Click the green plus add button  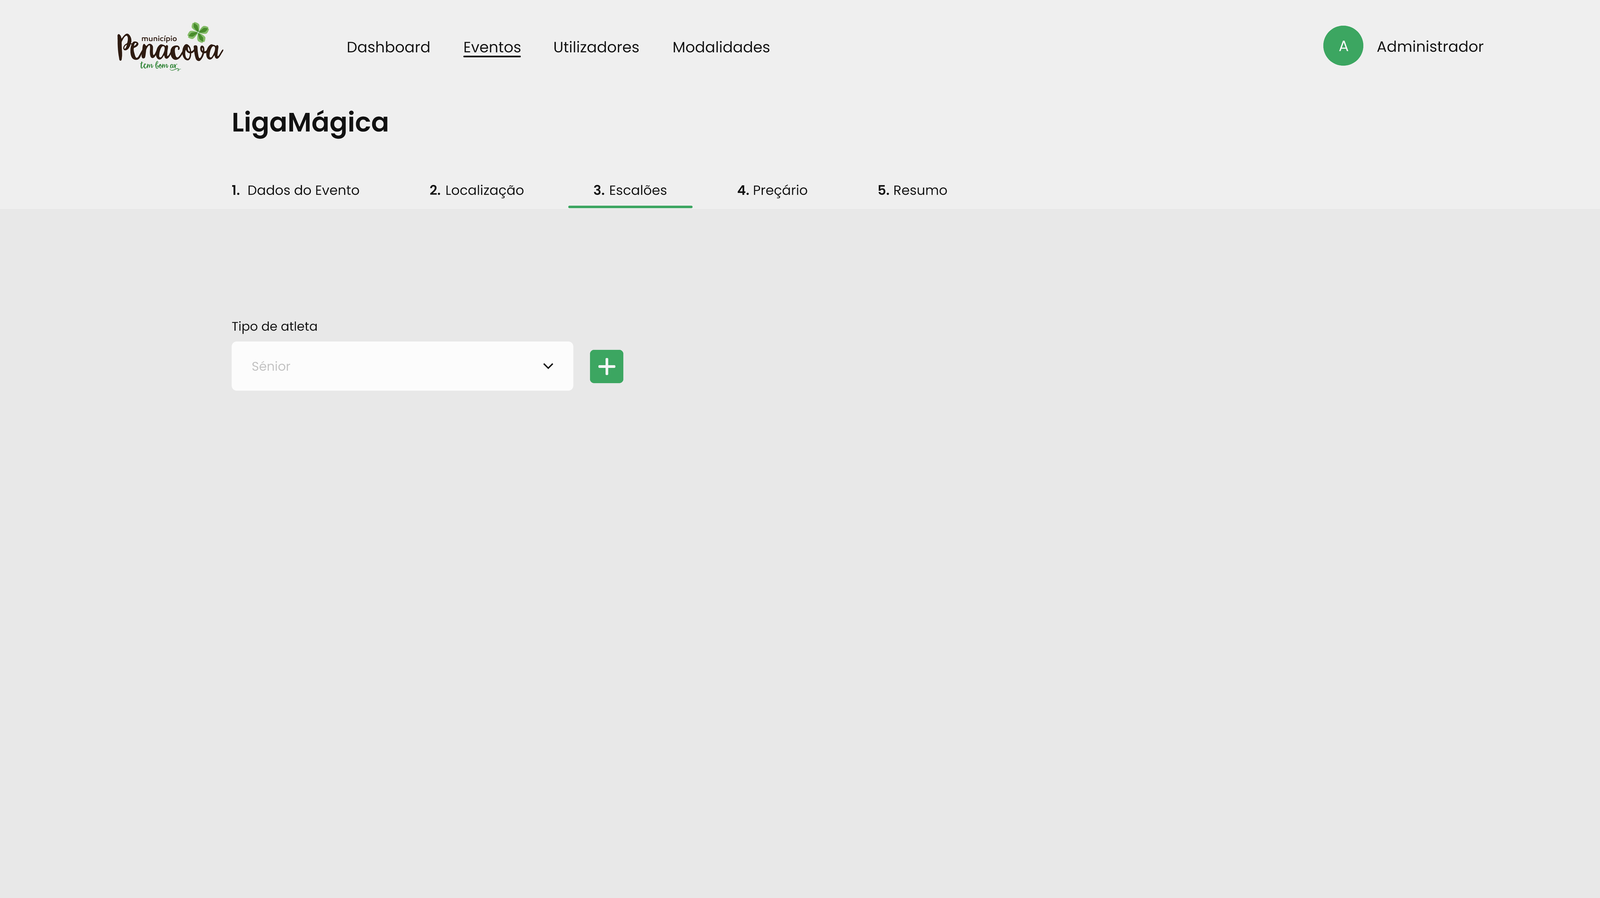click(606, 366)
